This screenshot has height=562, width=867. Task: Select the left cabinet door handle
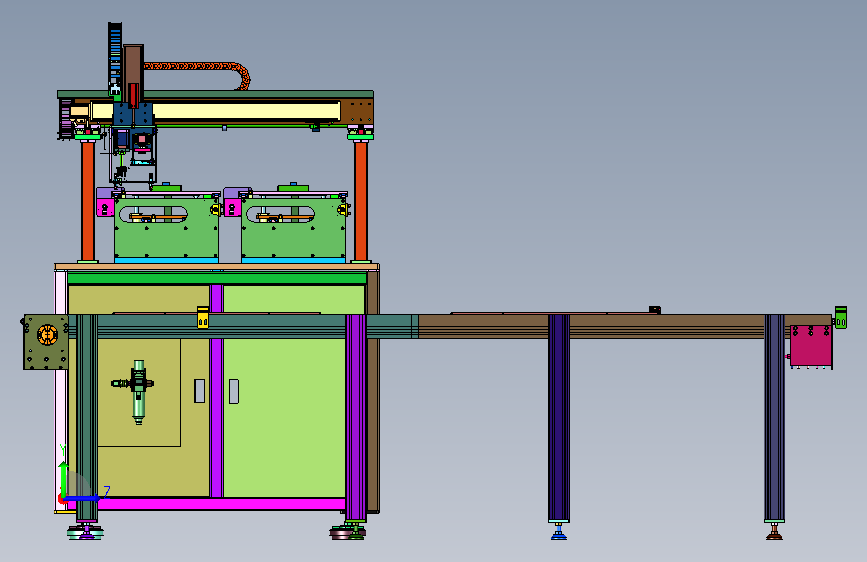tap(200, 391)
